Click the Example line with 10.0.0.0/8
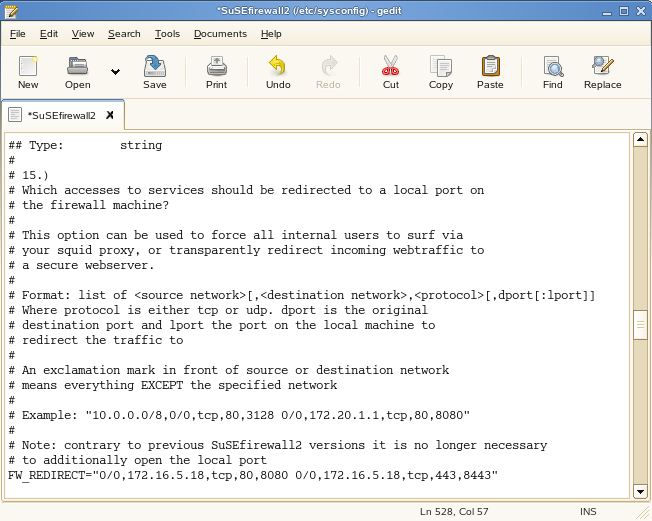Viewport: 652px width, 521px height. 239,415
